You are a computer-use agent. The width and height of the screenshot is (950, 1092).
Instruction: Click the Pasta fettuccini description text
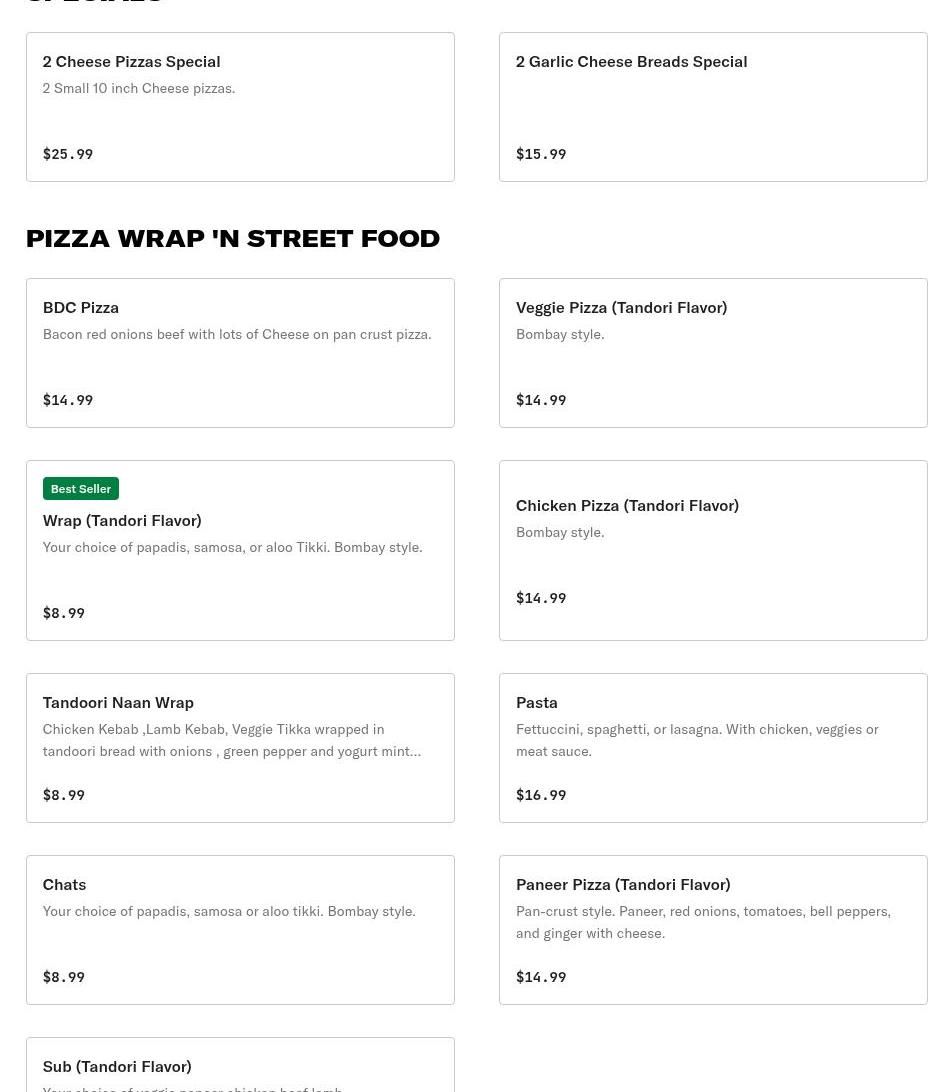(697, 740)
